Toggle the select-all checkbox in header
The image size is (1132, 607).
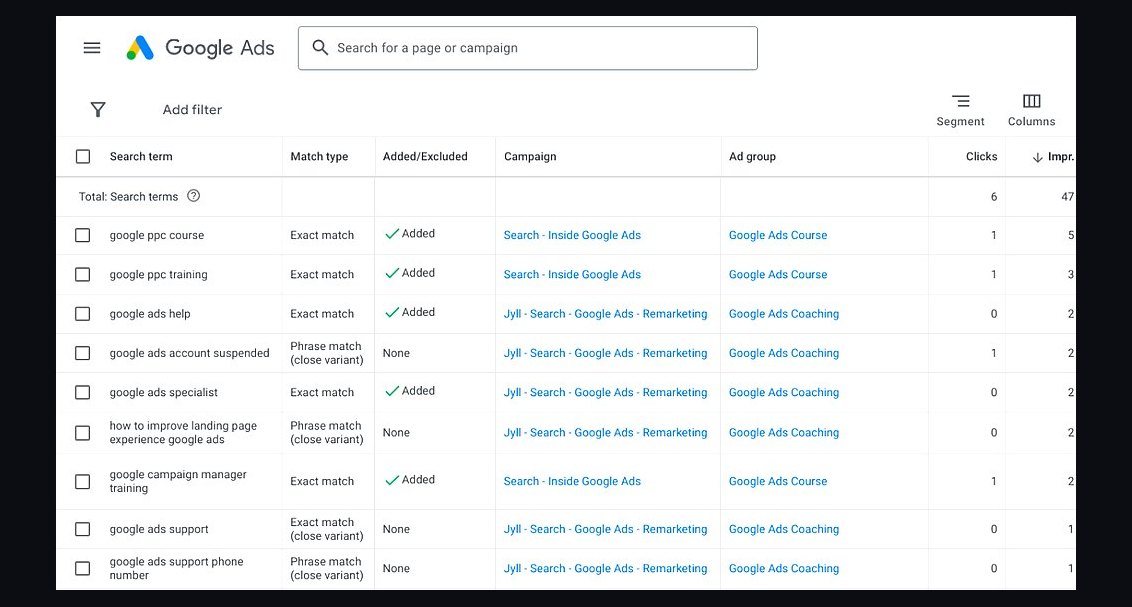click(x=83, y=157)
